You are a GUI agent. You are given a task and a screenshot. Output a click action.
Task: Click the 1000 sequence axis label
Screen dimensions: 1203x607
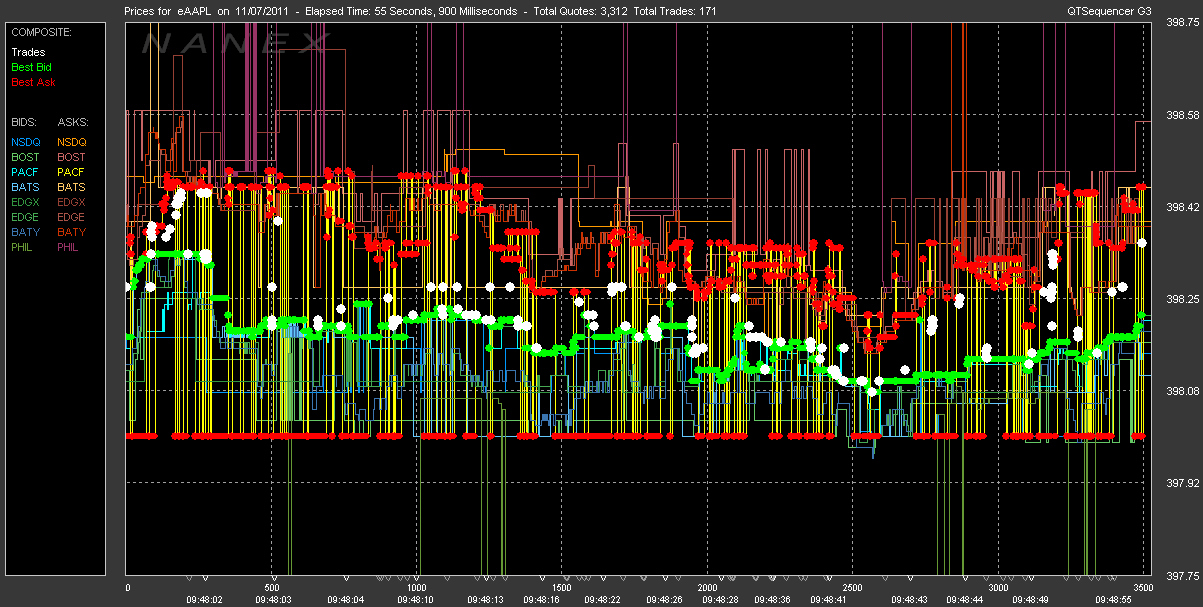[416, 588]
